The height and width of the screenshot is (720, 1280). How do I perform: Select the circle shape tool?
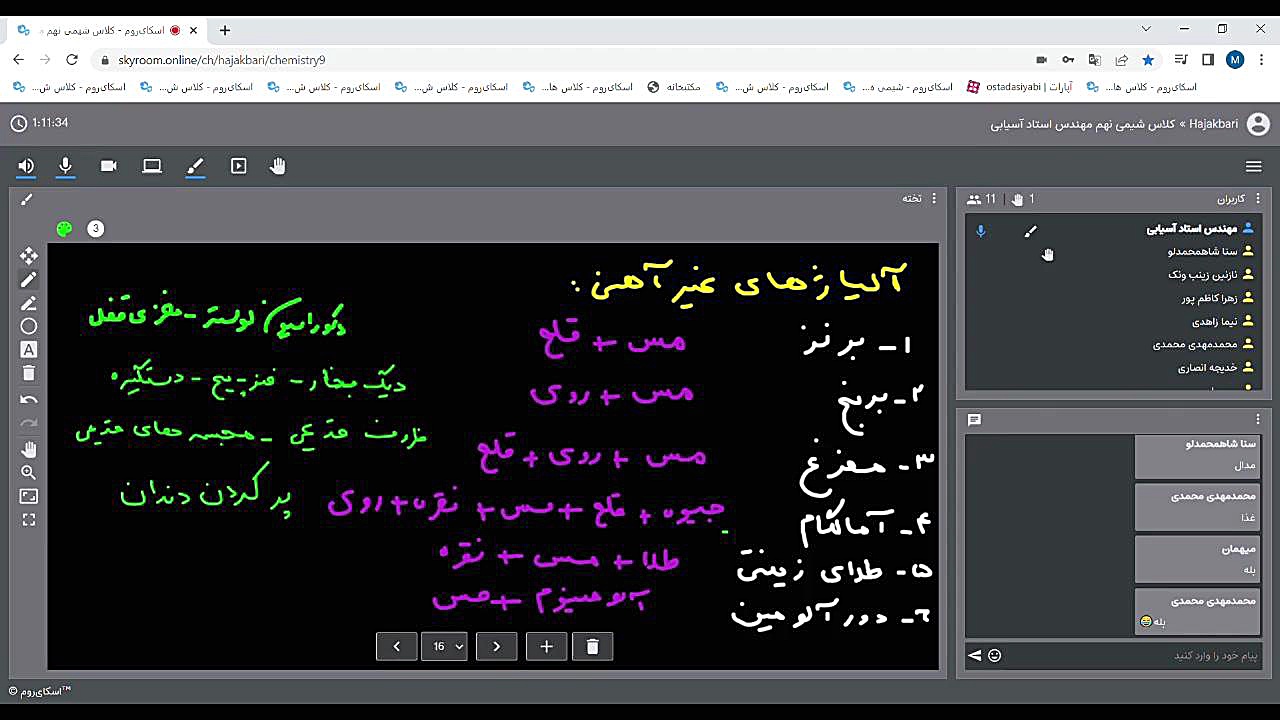pyautogui.click(x=29, y=326)
